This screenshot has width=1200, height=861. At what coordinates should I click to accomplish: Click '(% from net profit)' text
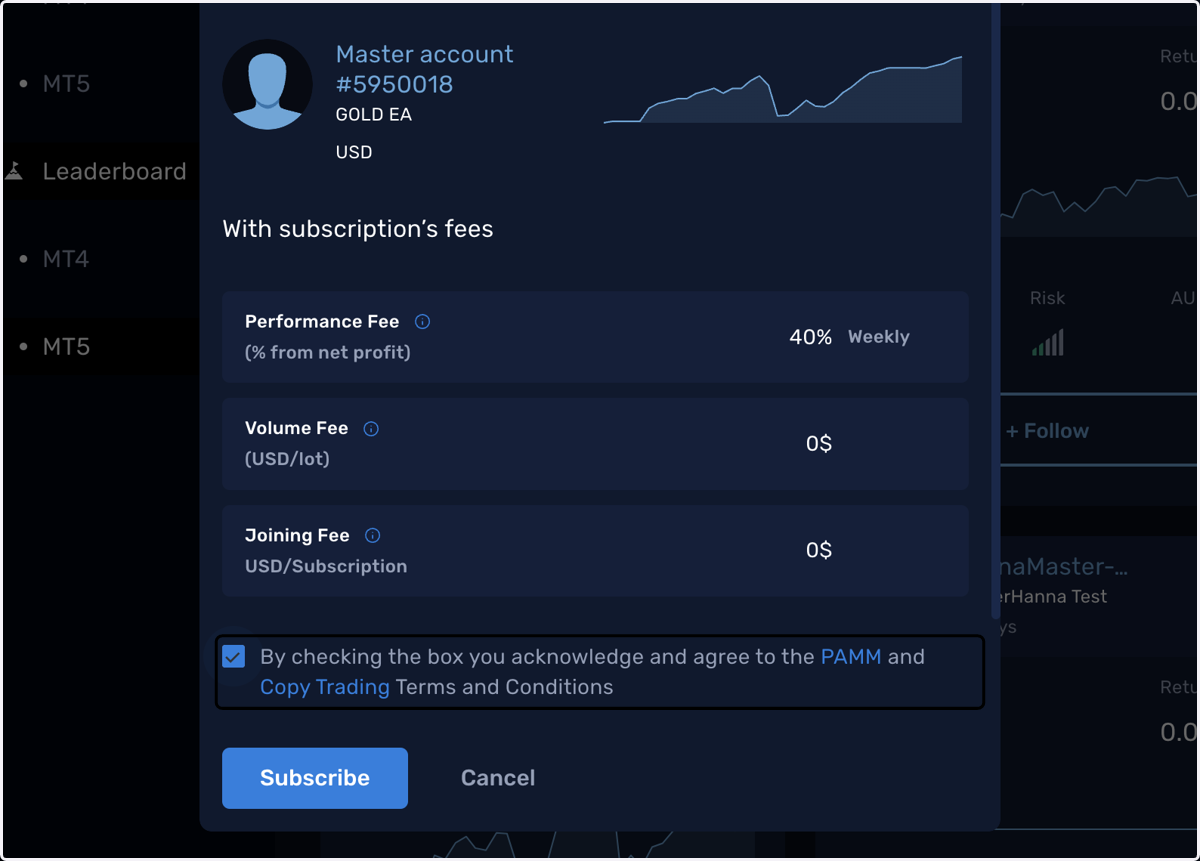tap(328, 352)
